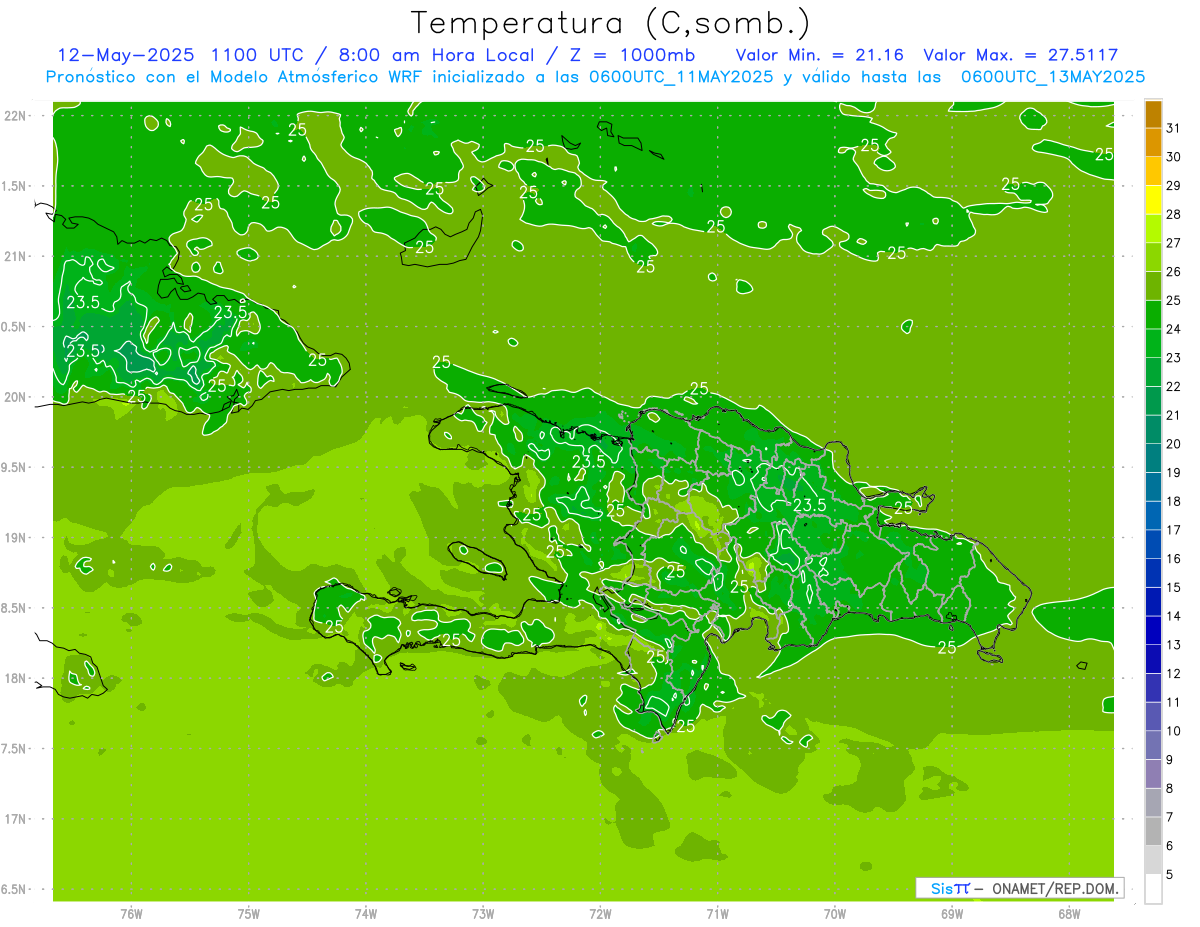Click the longitude label "74W"
Image resolution: width=1200 pixels, height=927 pixels.
click(x=366, y=914)
